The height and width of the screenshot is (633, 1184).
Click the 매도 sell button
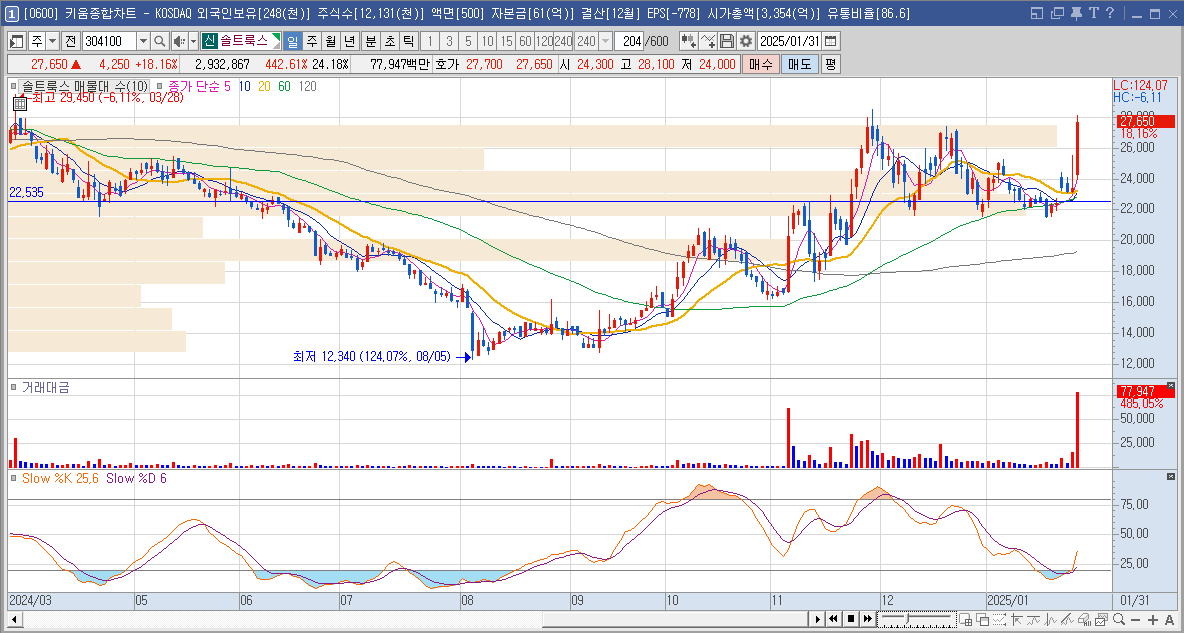point(800,64)
